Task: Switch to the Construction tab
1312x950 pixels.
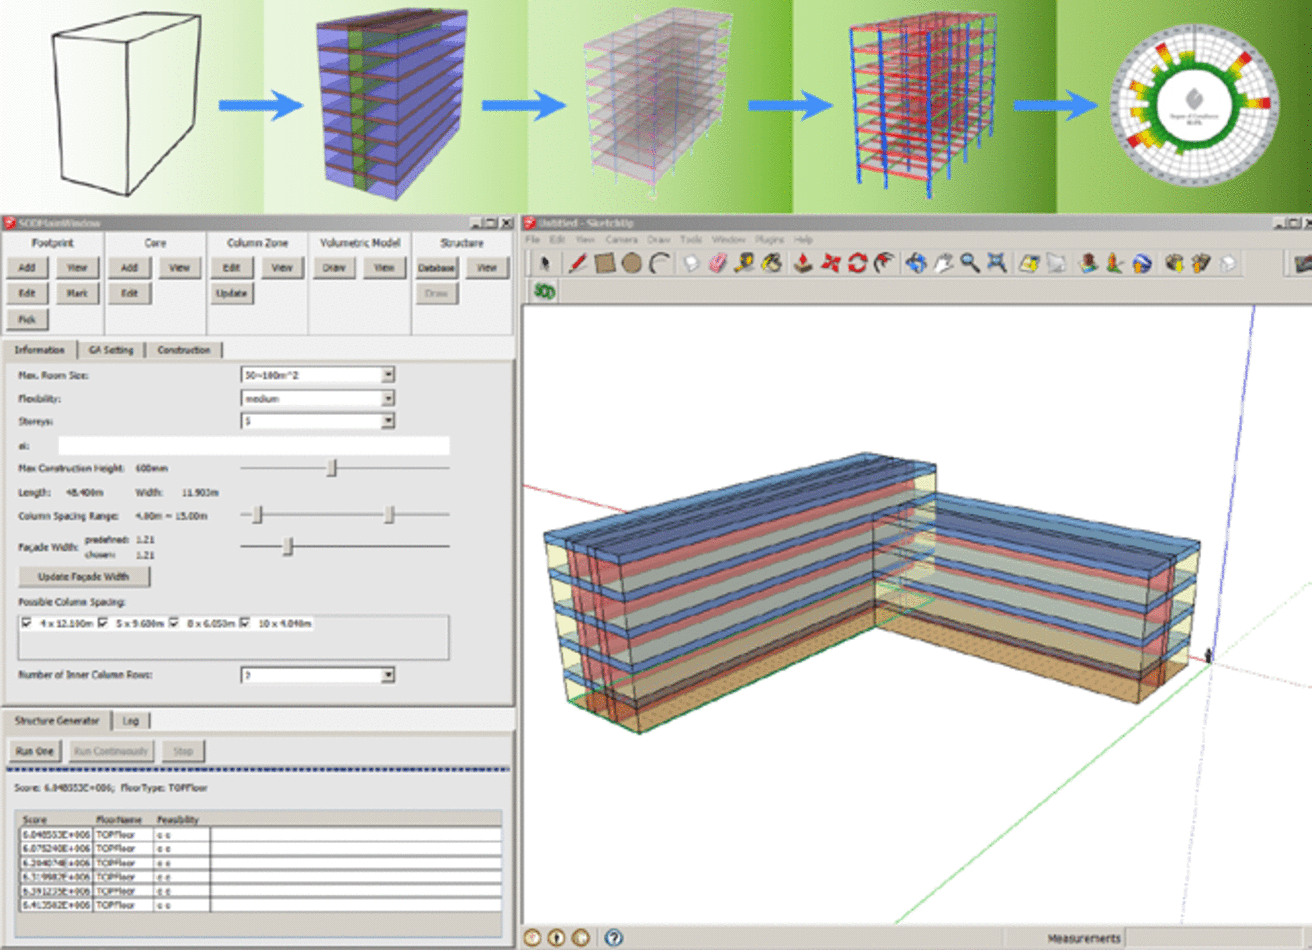Action: [184, 350]
